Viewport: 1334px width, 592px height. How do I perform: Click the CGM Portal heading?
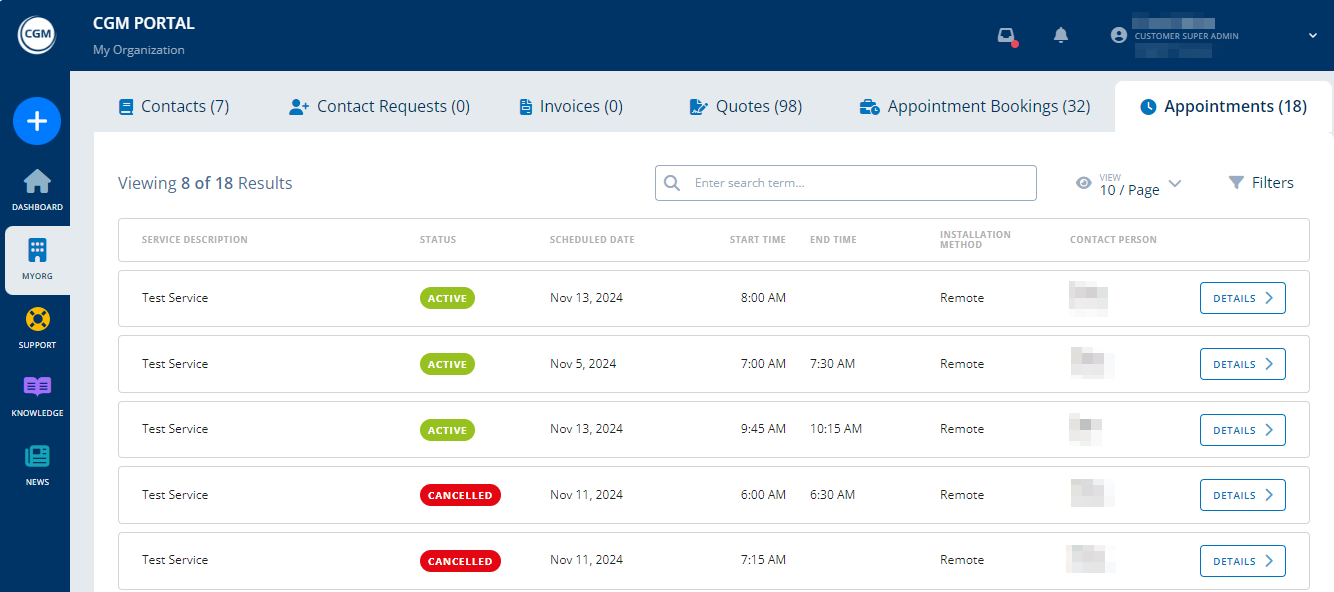pos(143,22)
